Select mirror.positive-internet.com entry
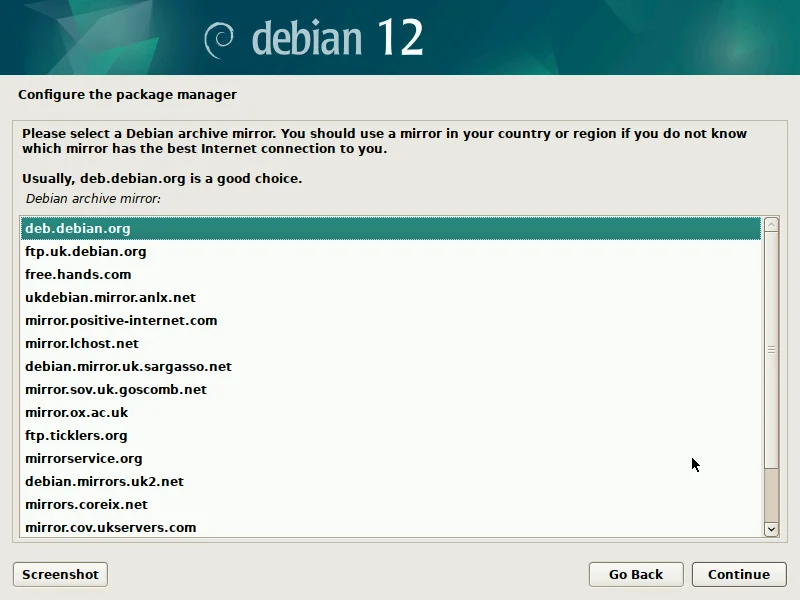 click(391, 320)
